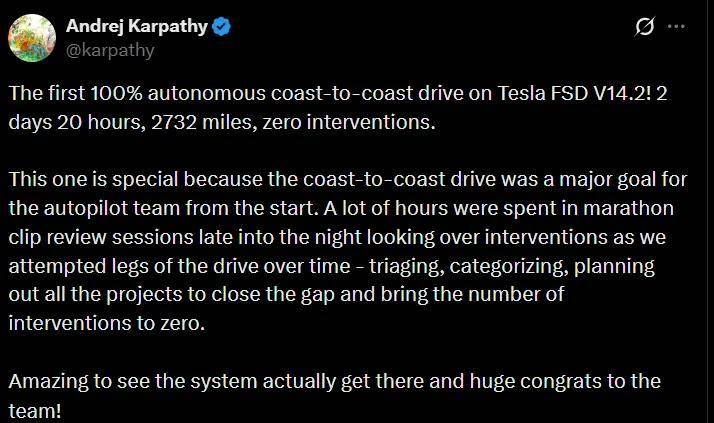Image resolution: width=714 pixels, height=423 pixels.
Task: Open the three-dot more options menu
Action: tap(681, 28)
